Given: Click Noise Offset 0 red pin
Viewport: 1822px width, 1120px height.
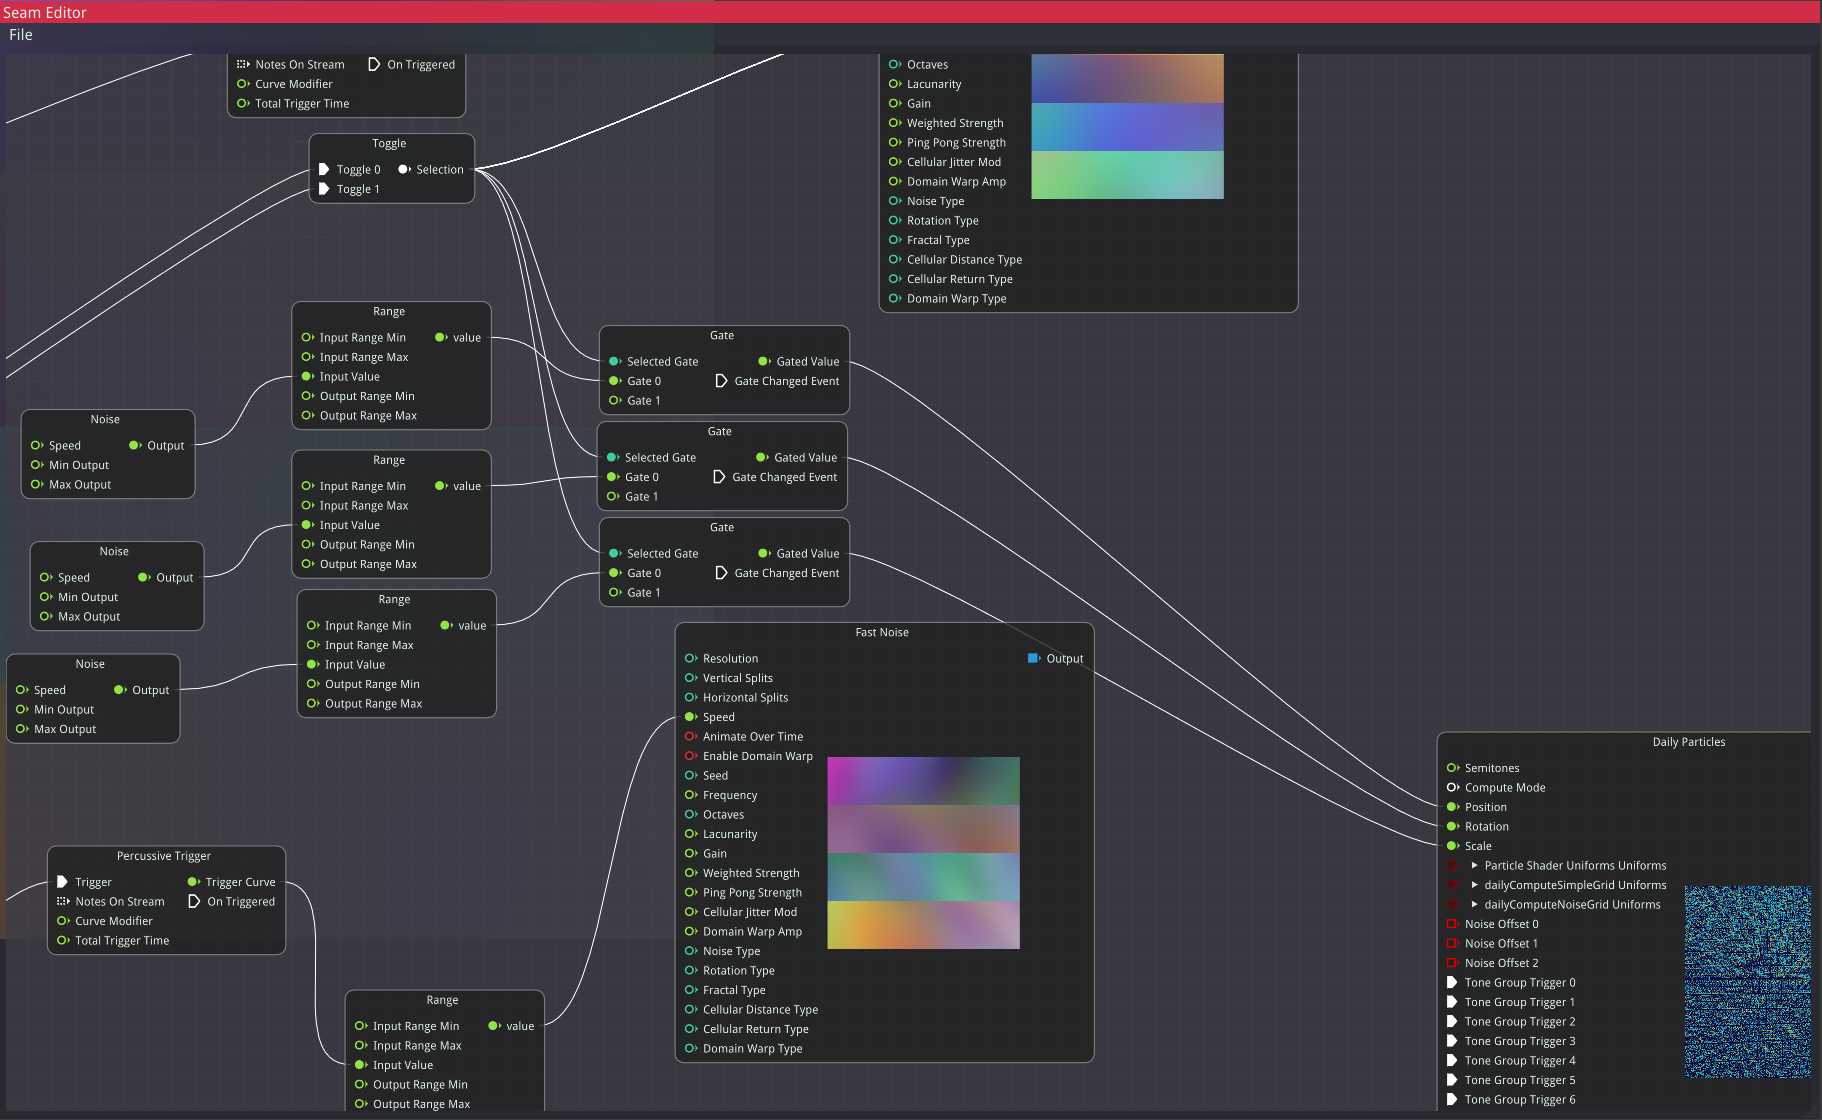Looking at the screenshot, I should pos(1452,924).
